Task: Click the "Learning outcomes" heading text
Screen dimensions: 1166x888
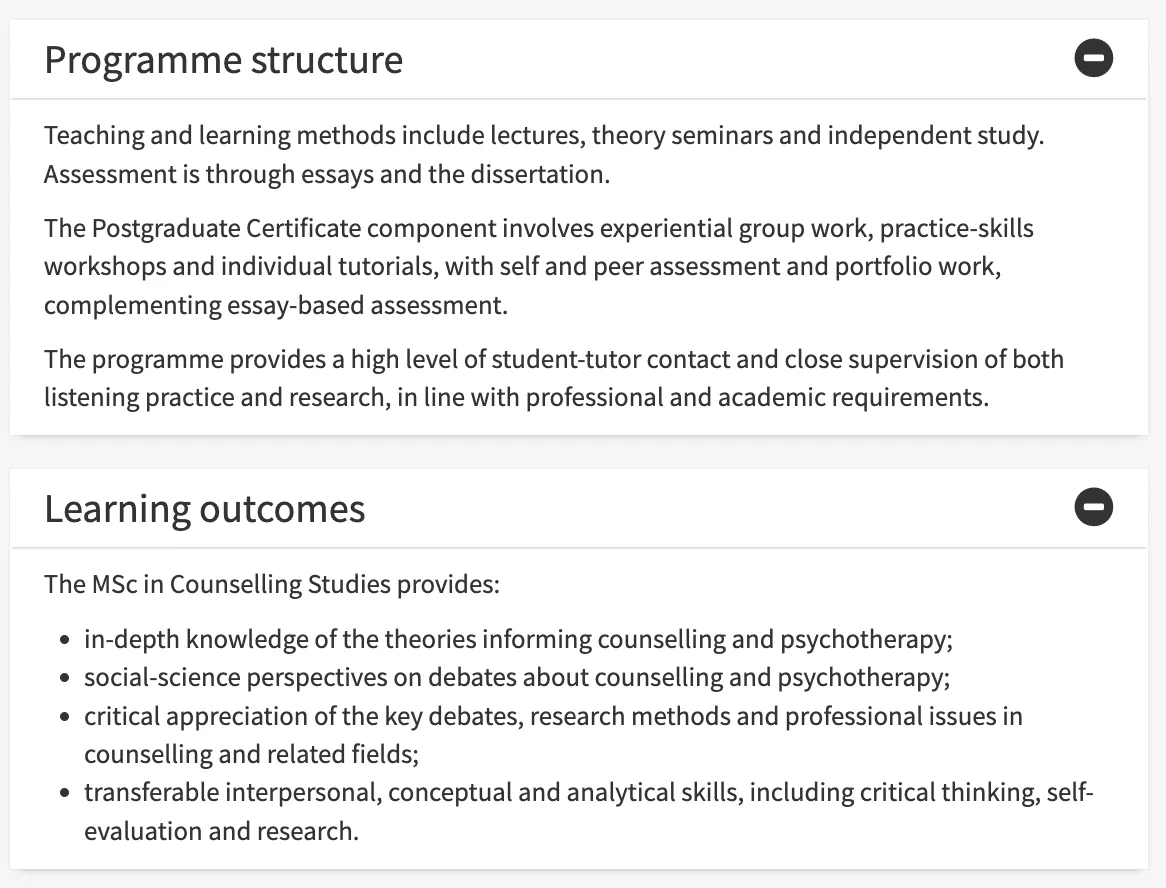Action: point(204,509)
